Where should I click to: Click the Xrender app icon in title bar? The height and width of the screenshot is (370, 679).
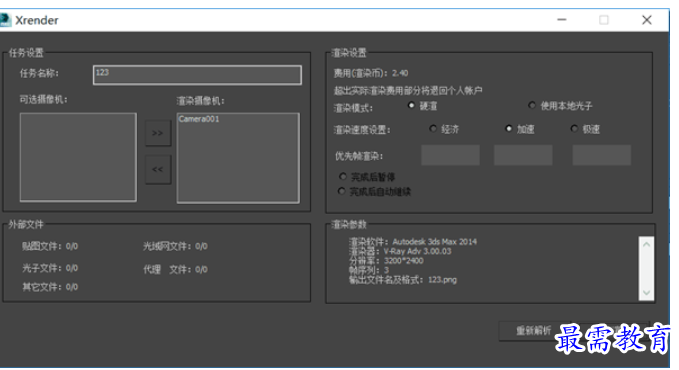(5, 20)
